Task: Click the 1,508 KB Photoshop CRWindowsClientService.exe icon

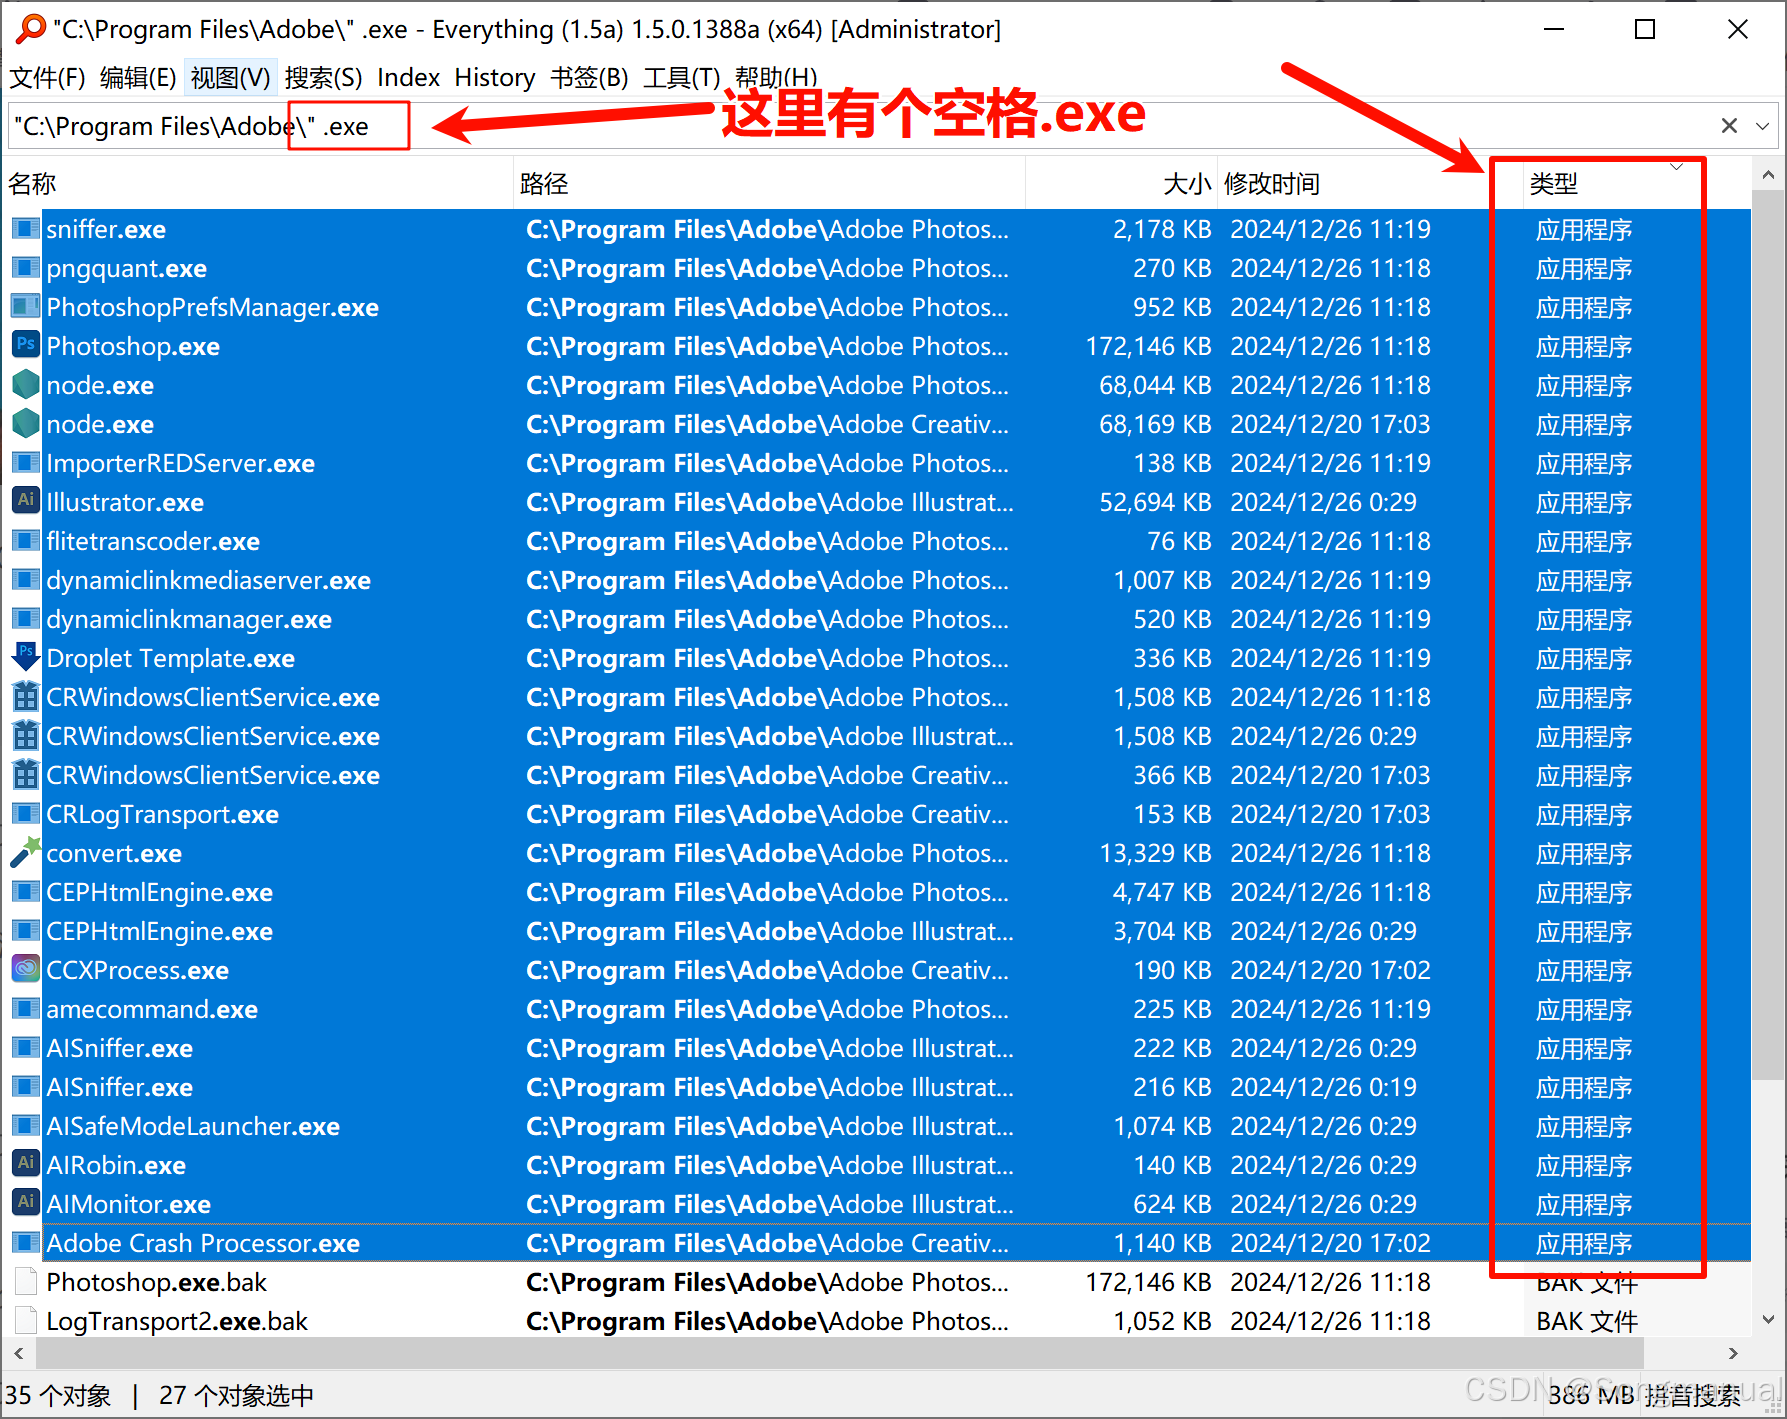Action: coord(26,697)
